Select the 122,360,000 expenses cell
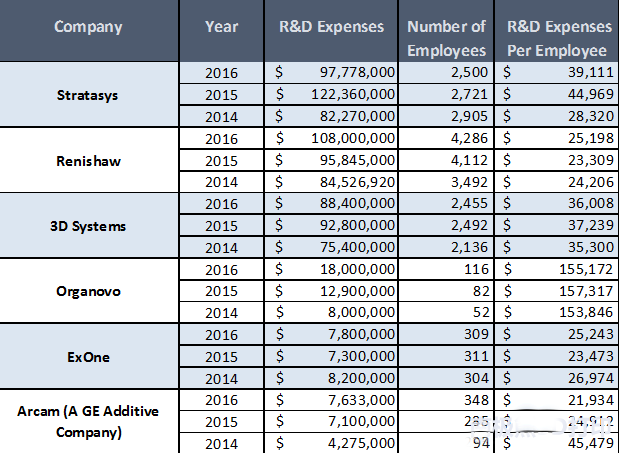 coord(331,95)
